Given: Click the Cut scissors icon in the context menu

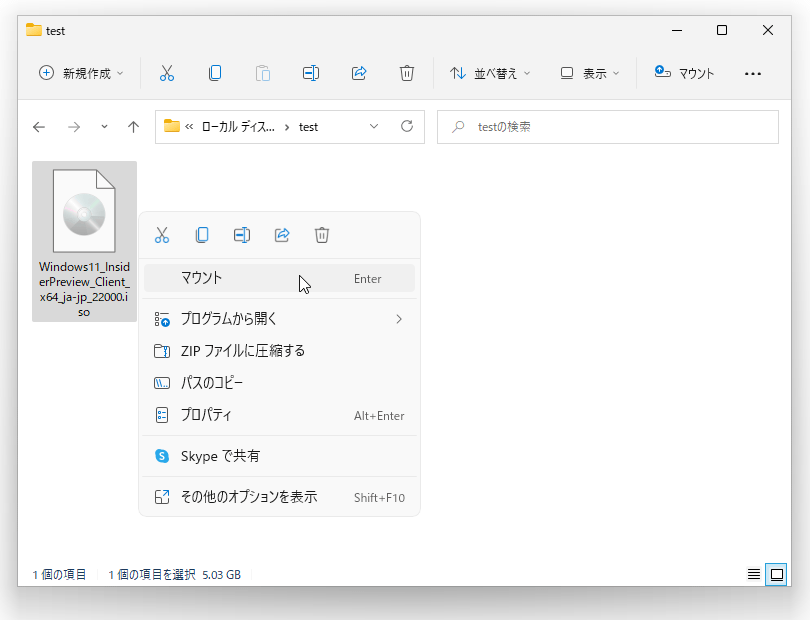Looking at the screenshot, I should click(162, 235).
